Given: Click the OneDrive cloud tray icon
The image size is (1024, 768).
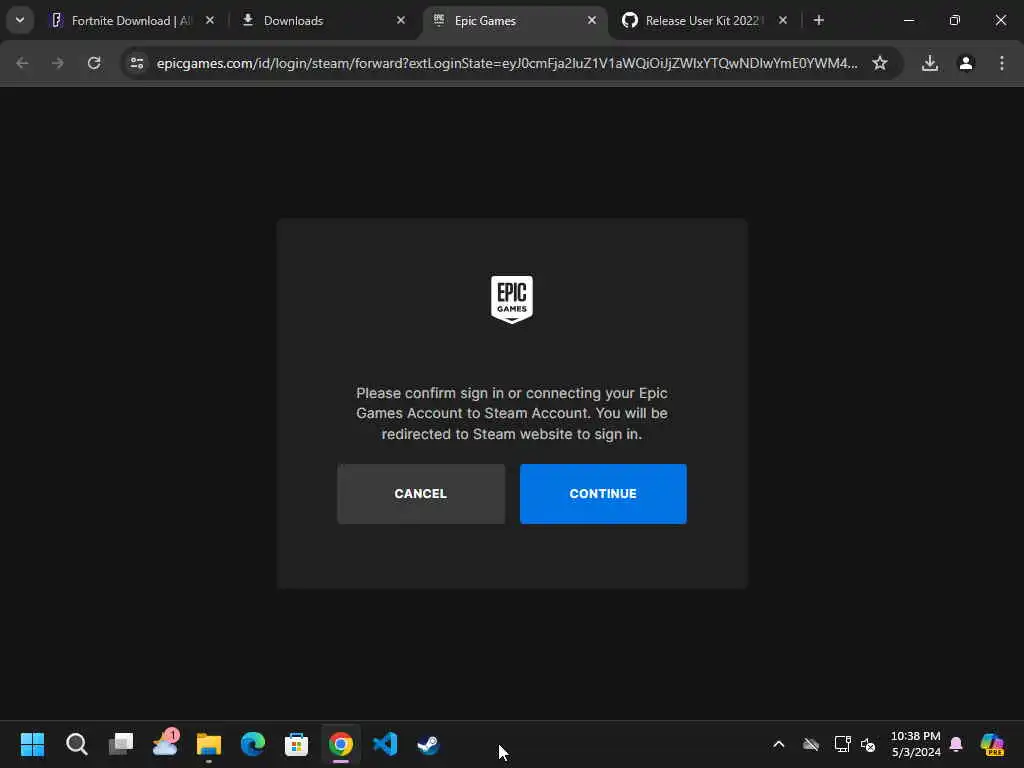Looking at the screenshot, I should pyautogui.click(x=811, y=744).
